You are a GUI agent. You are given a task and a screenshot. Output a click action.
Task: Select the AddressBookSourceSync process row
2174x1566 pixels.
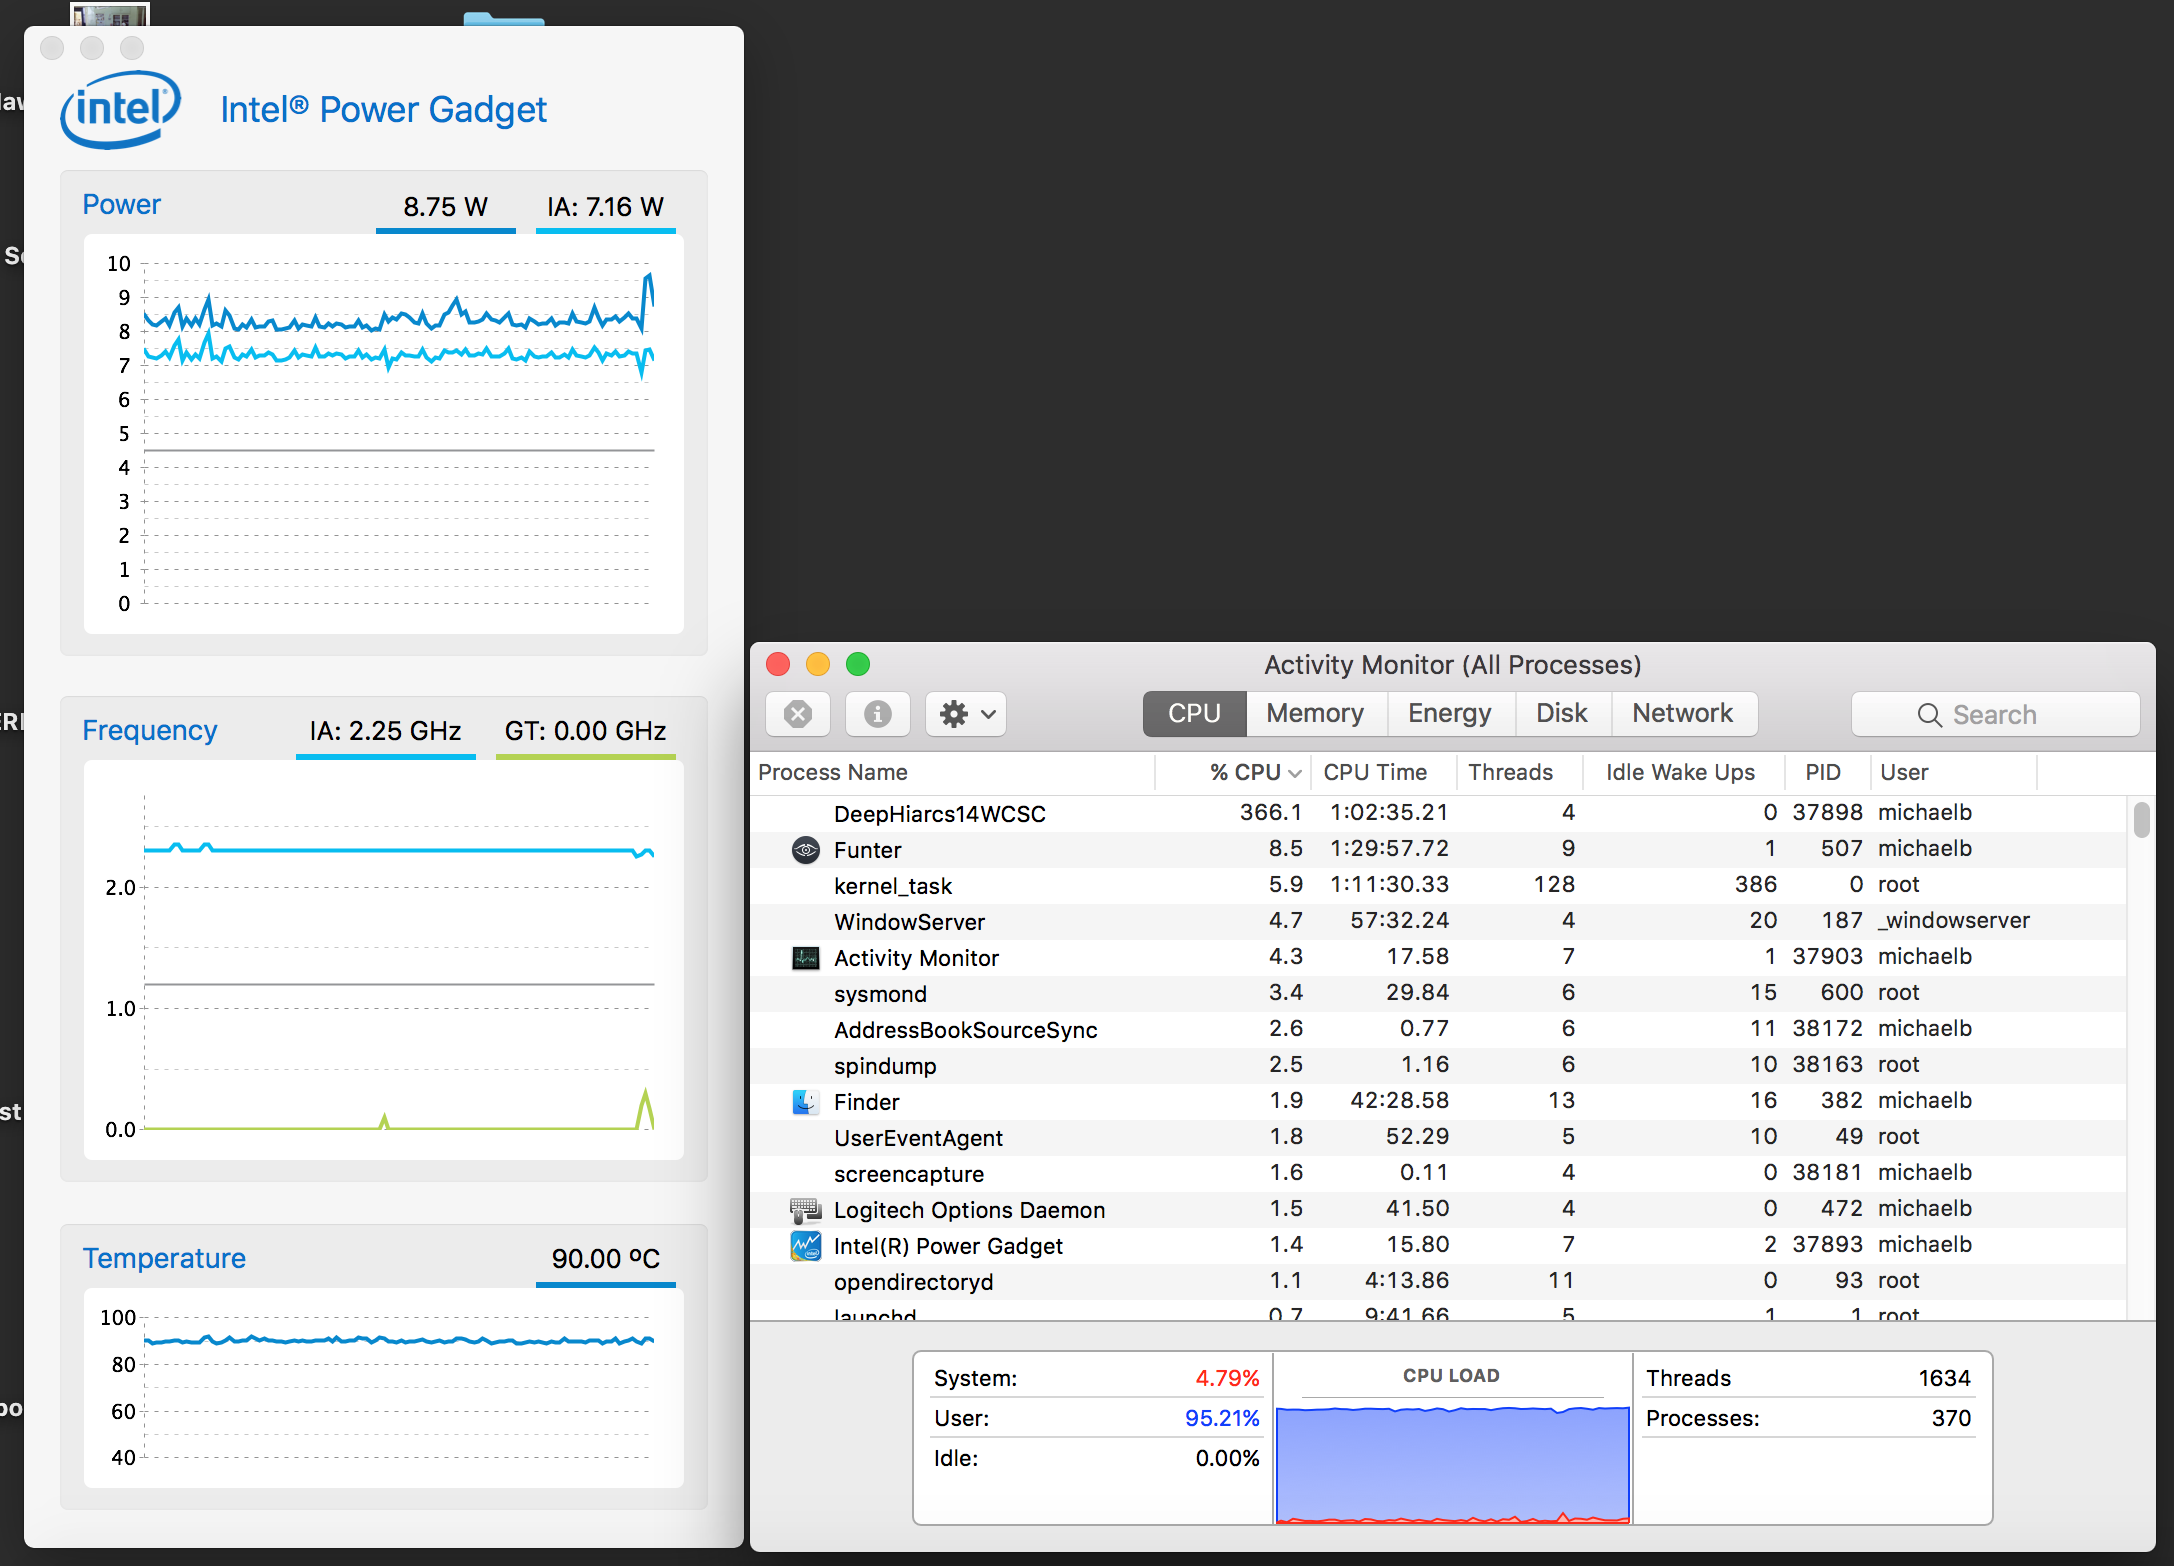click(x=1438, y=1029)
